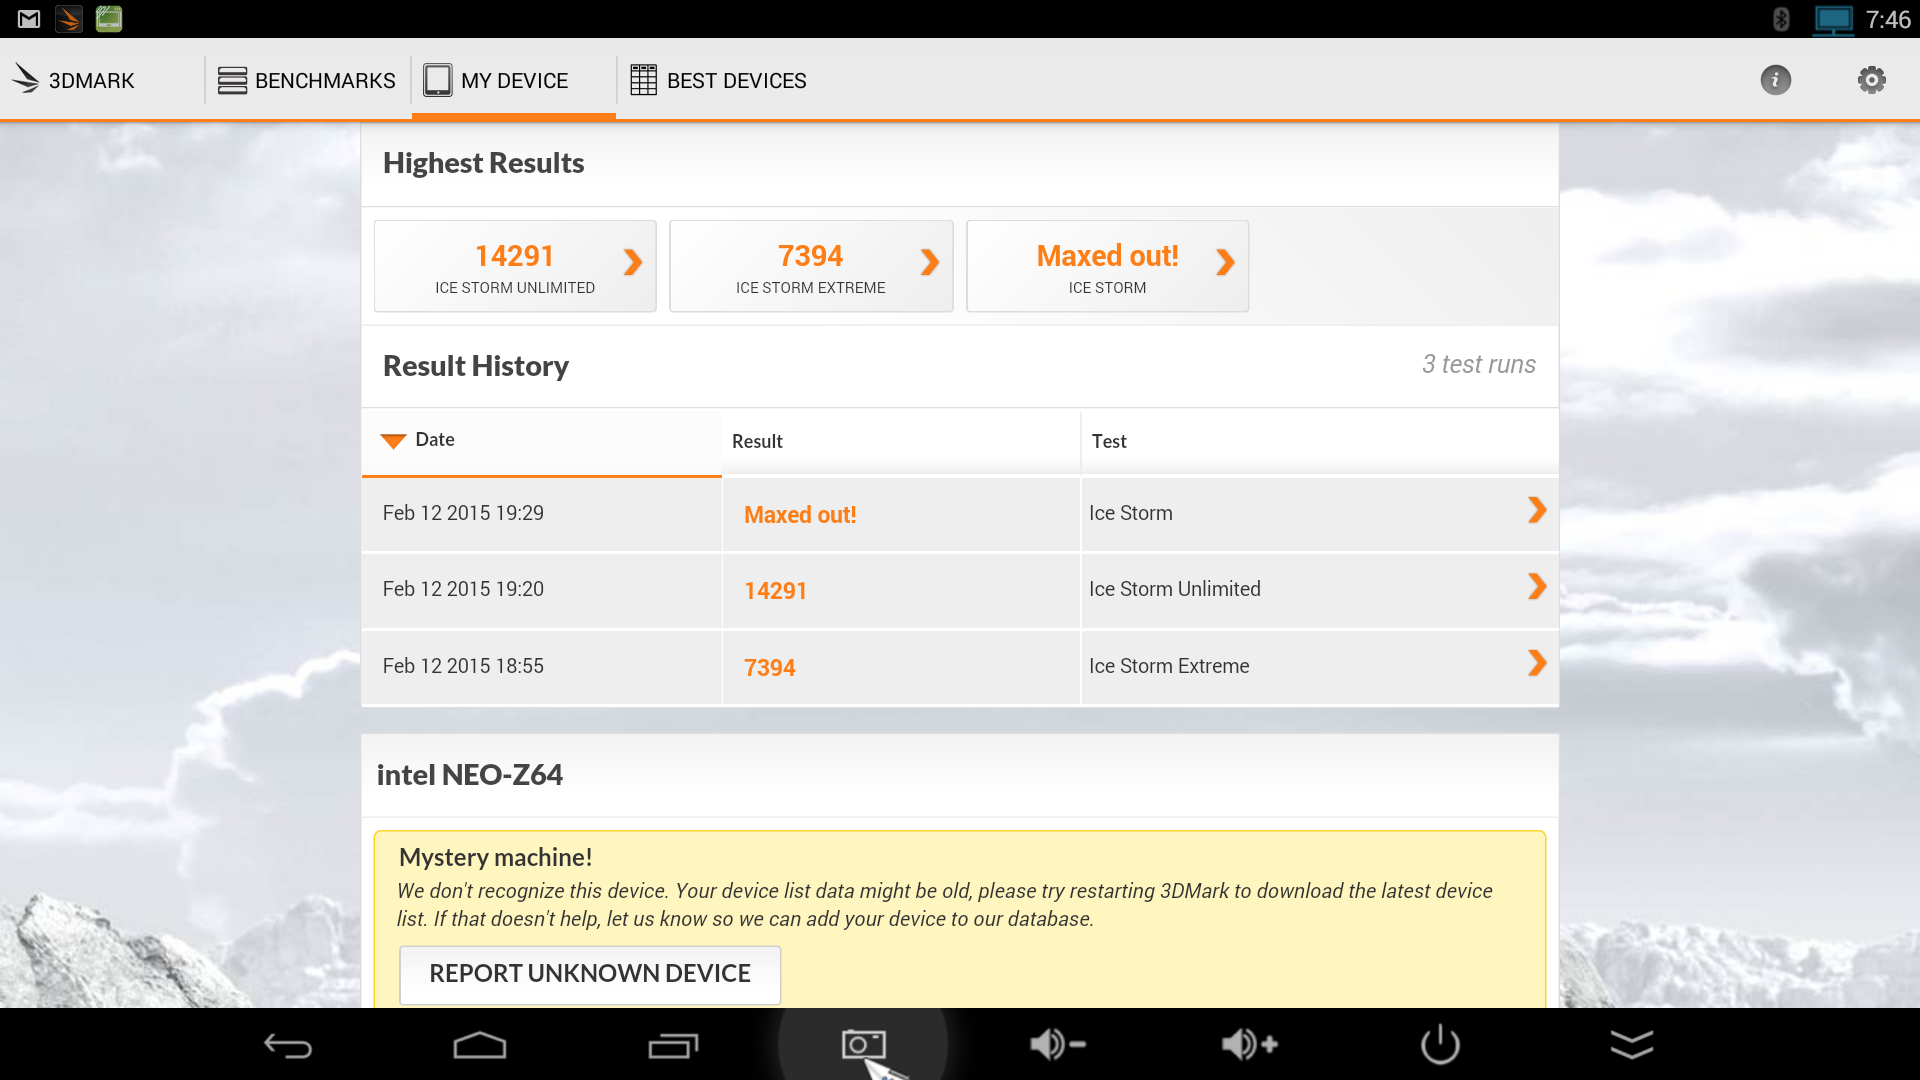Expand the Ice Storm row chevron
Image resolution: width=1920 pixels, height=1080 pixels.
pos(1537,510)
